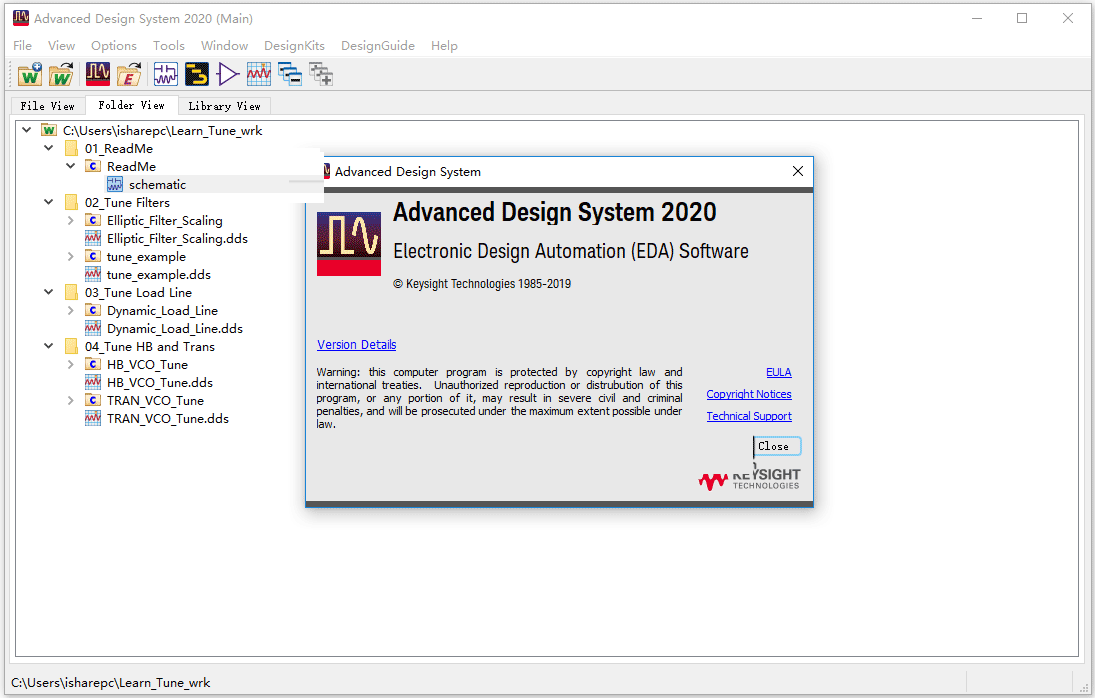Click the Open Workspace toolbar icon
Viewport: 1095px width, 698px height.
click(x=62, y=74)
